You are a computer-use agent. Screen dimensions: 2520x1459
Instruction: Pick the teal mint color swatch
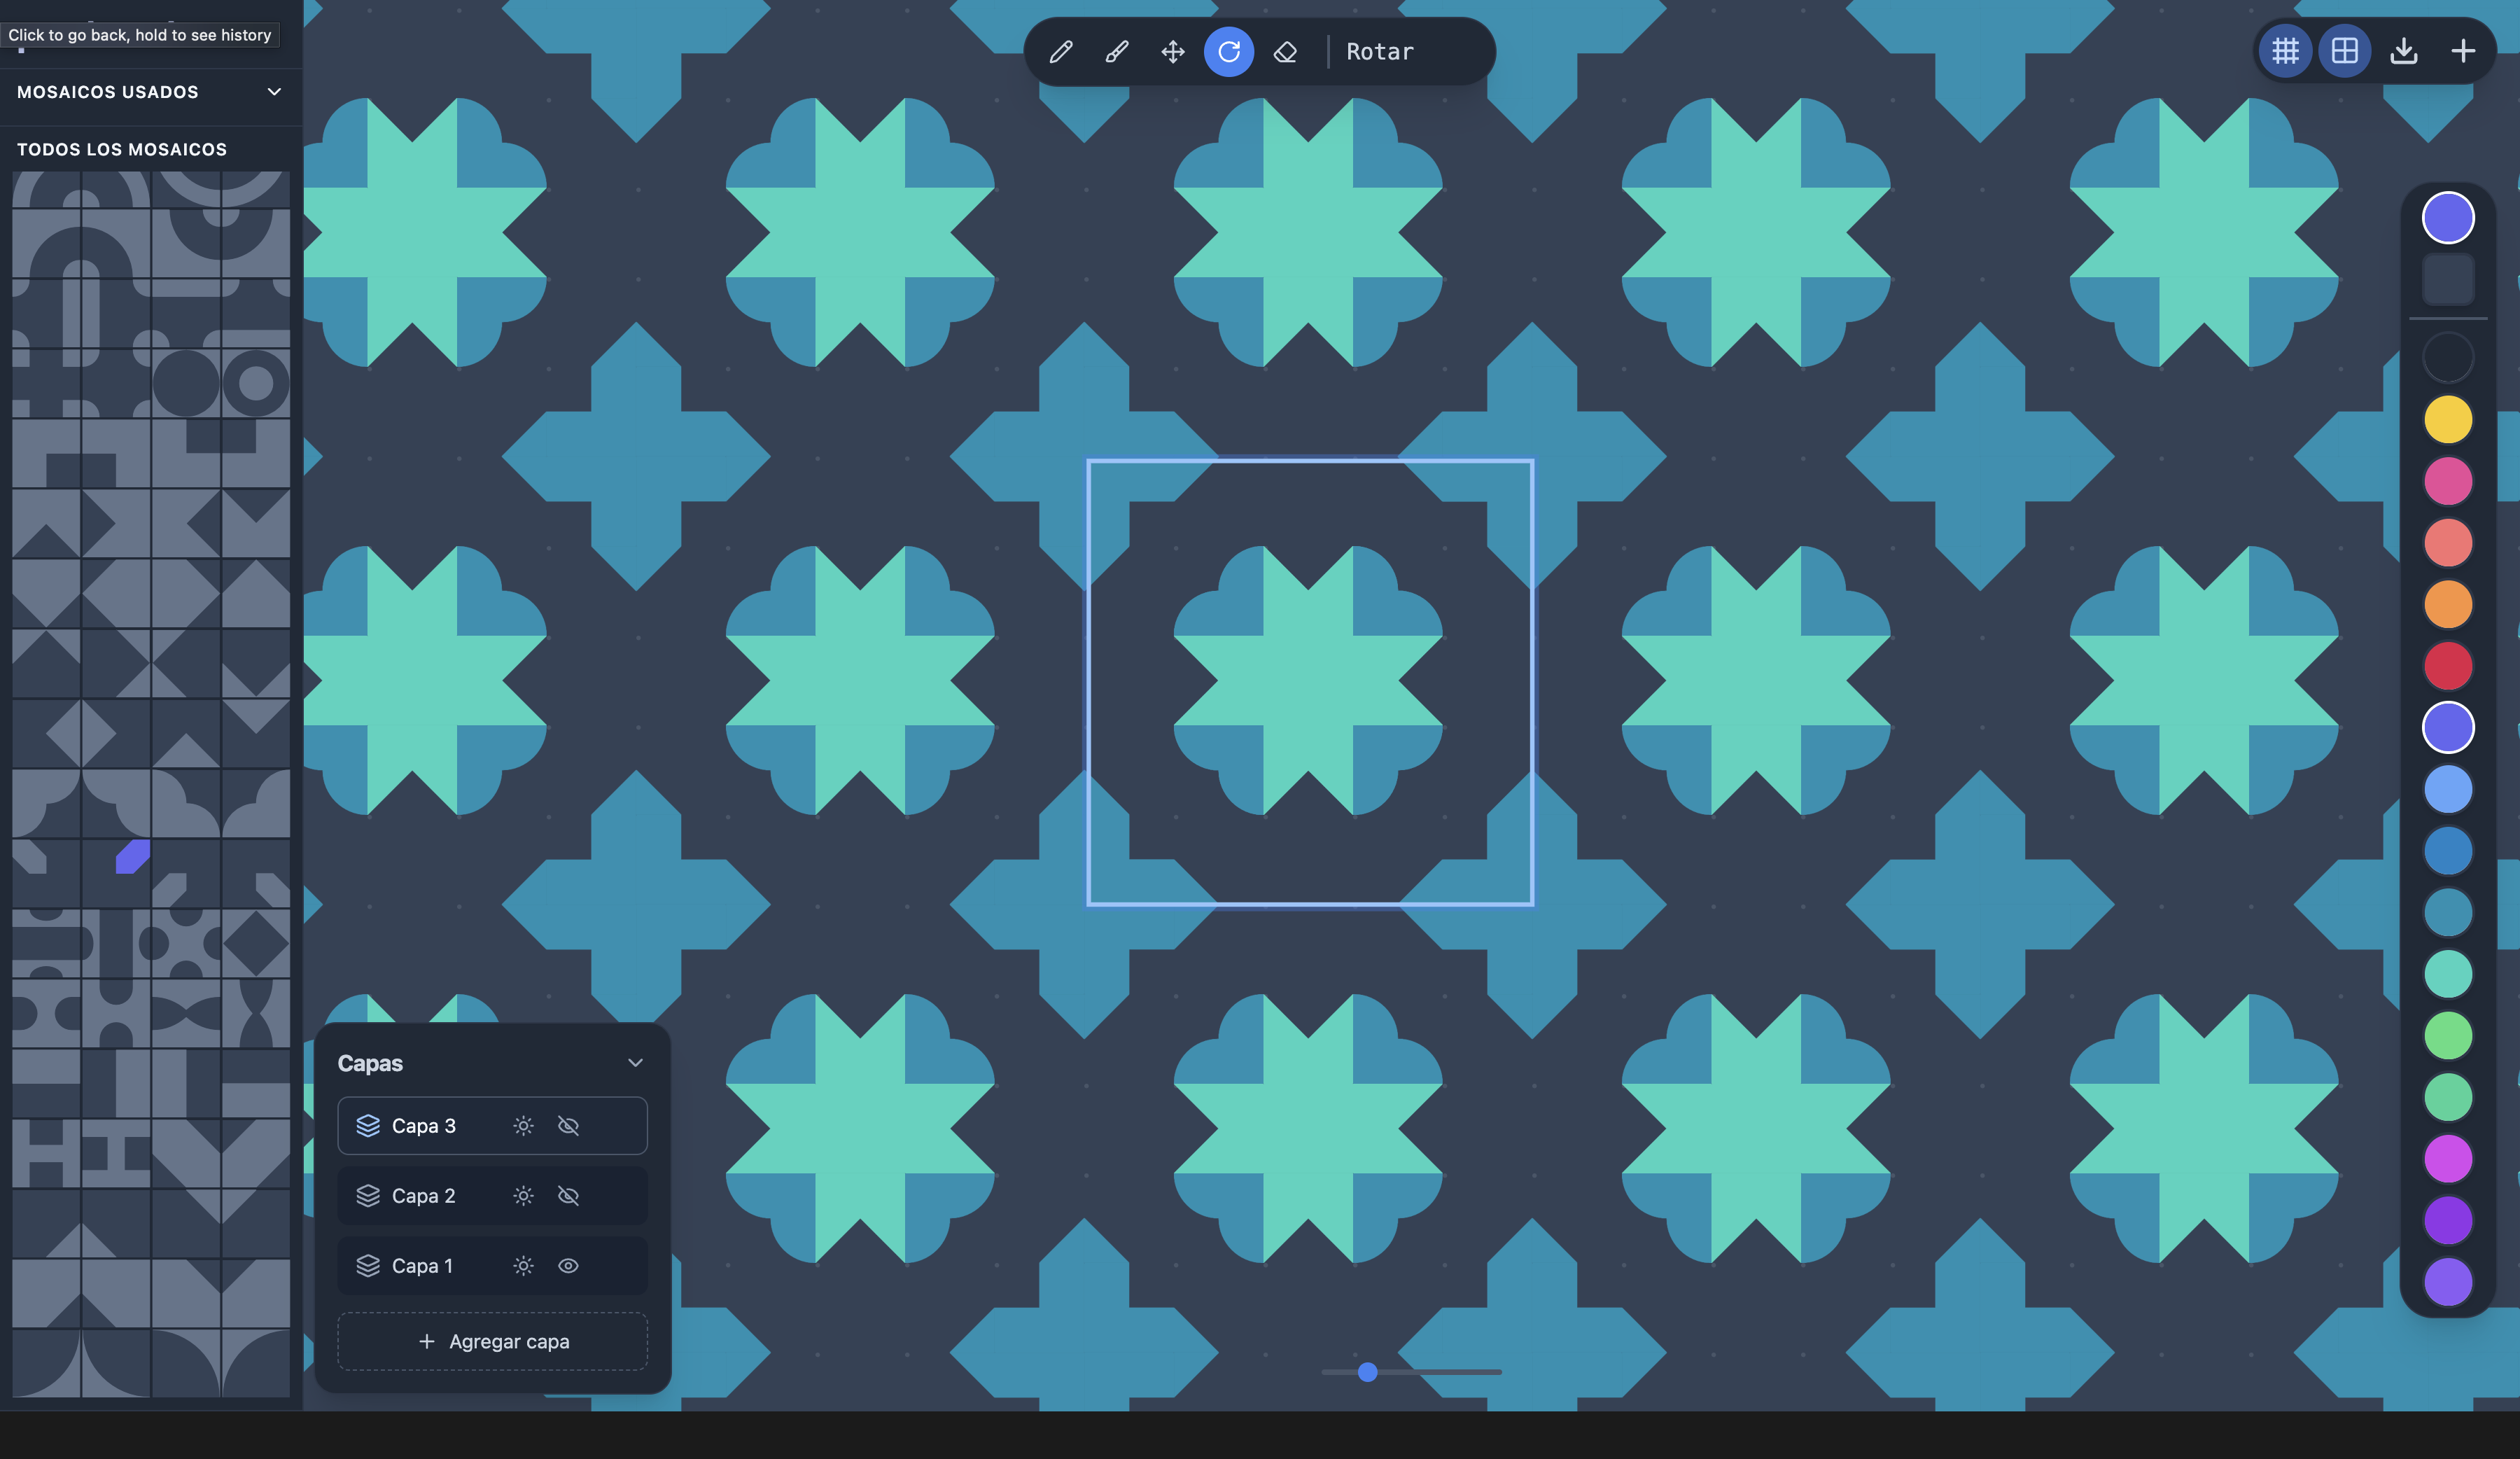[x=2448, y=974]
